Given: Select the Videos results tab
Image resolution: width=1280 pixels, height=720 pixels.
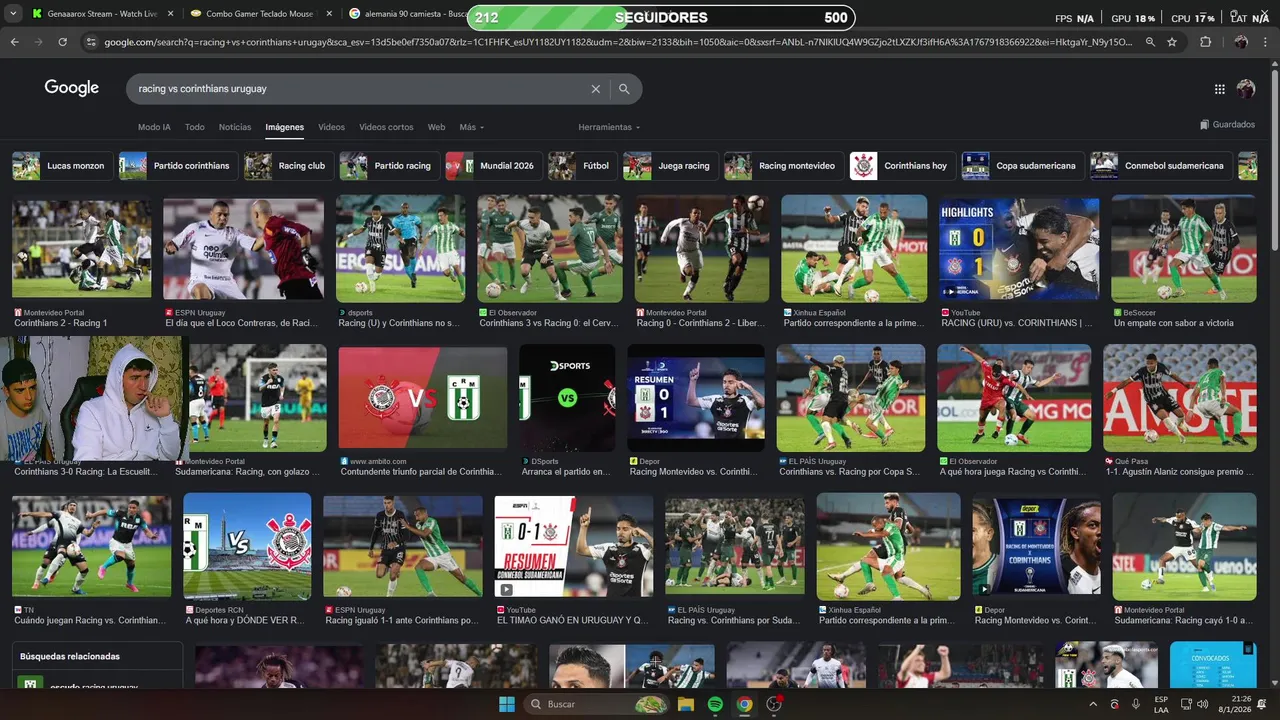Looking at the screenshot, I should point(331,127).
